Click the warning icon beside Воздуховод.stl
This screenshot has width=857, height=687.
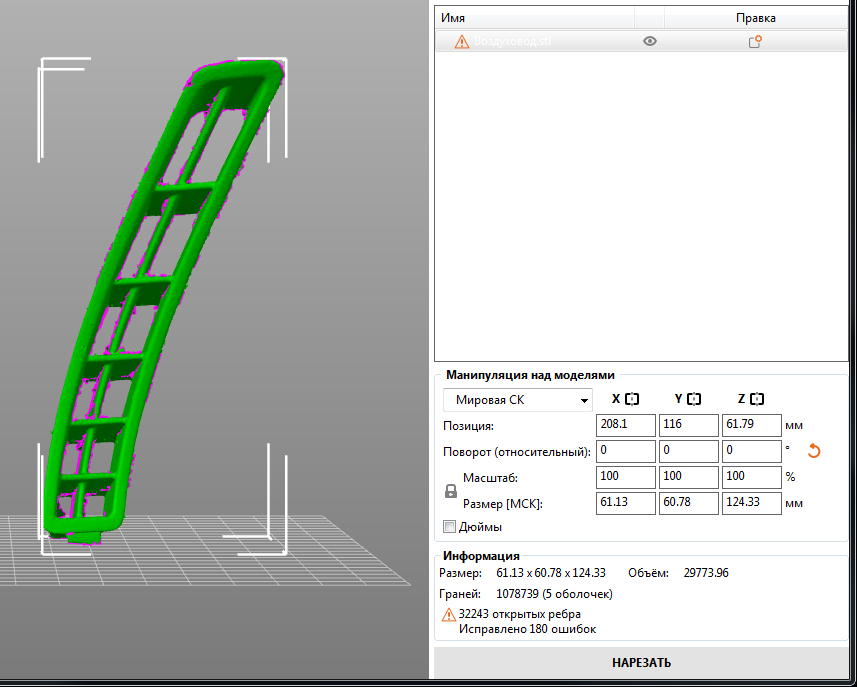[x=461, y=42]
